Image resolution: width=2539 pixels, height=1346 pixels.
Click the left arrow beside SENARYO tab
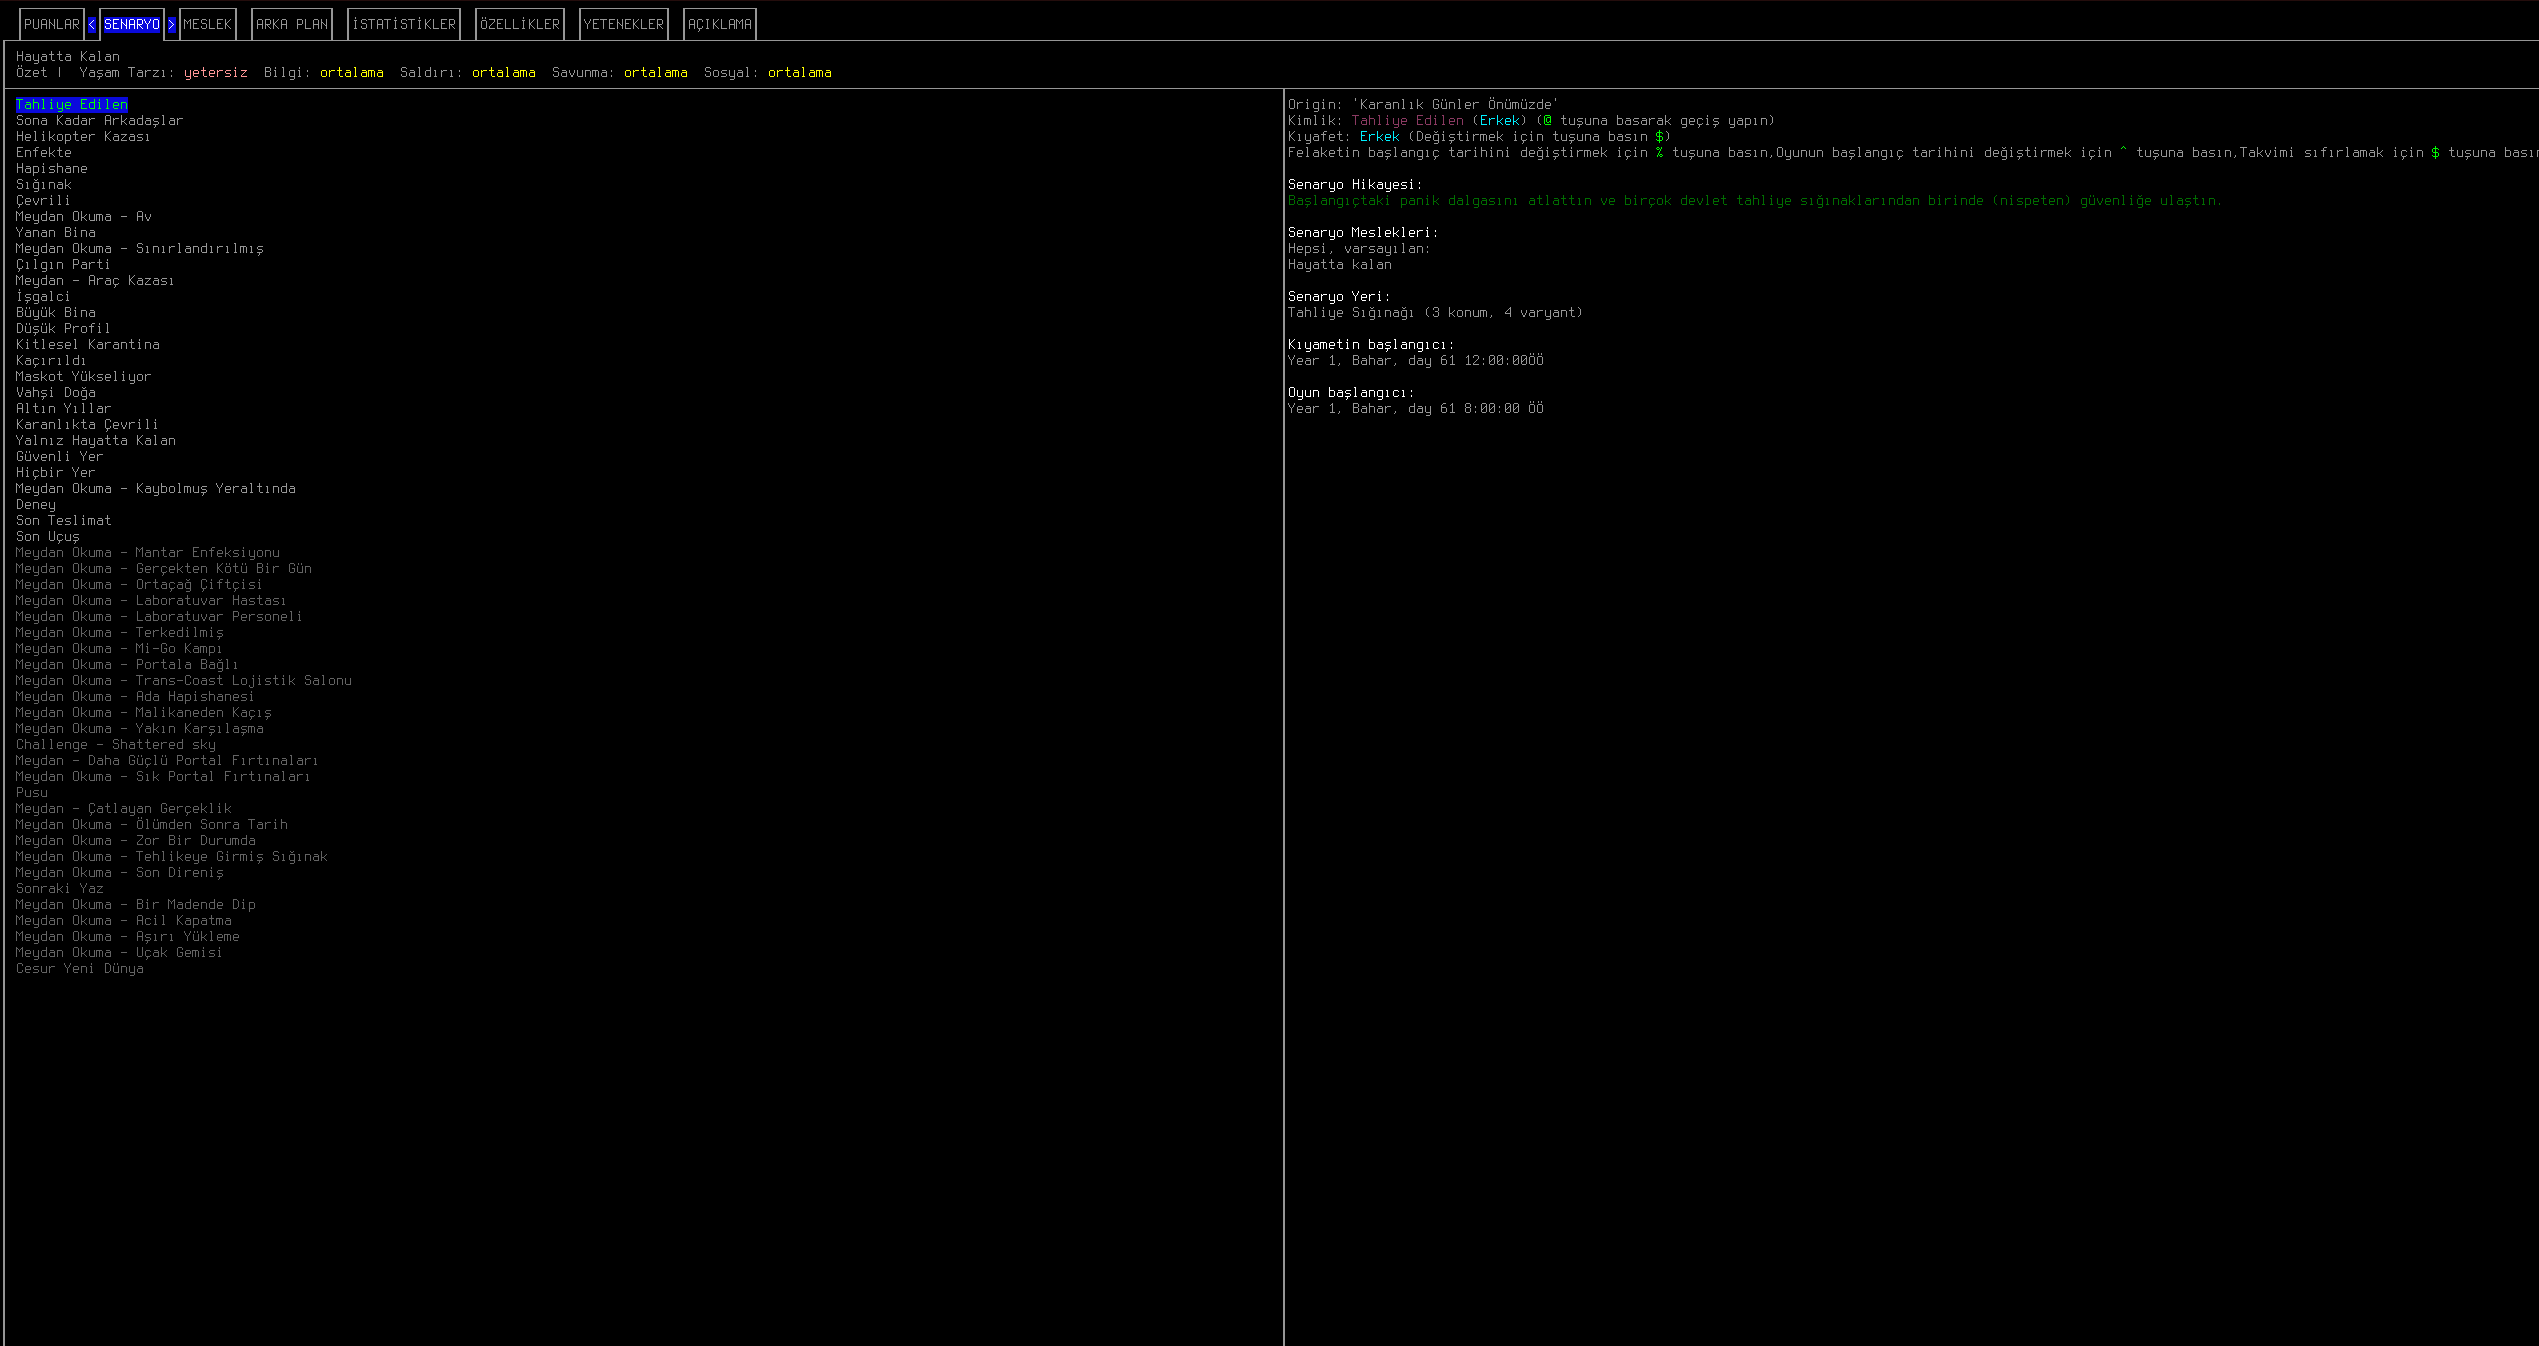point(92,24)
